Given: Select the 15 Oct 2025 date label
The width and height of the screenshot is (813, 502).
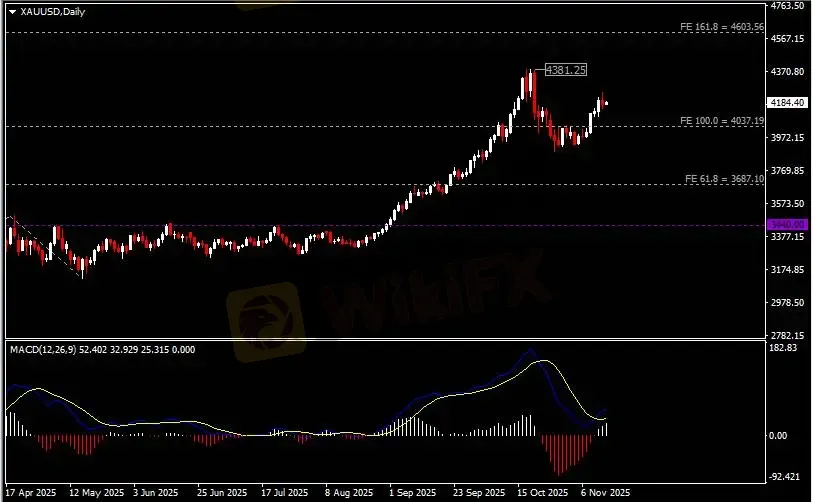Looking at the screenshot, I should point(543,493).
